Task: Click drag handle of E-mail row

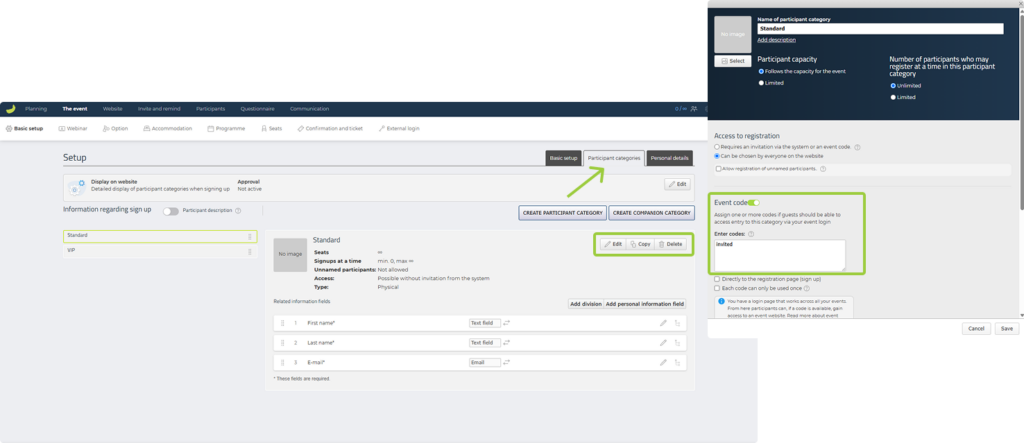Action: point(283,362)
